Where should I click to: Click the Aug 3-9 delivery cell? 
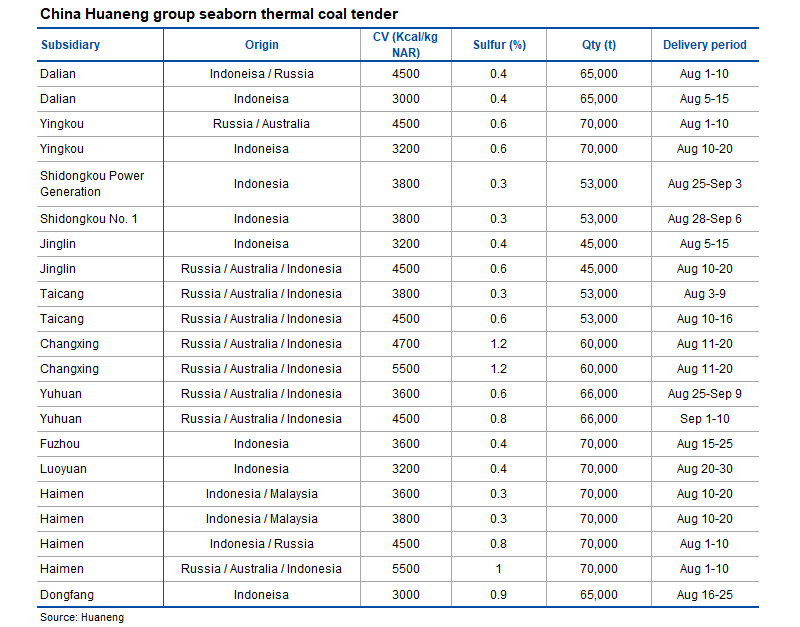tap(705, 294)
